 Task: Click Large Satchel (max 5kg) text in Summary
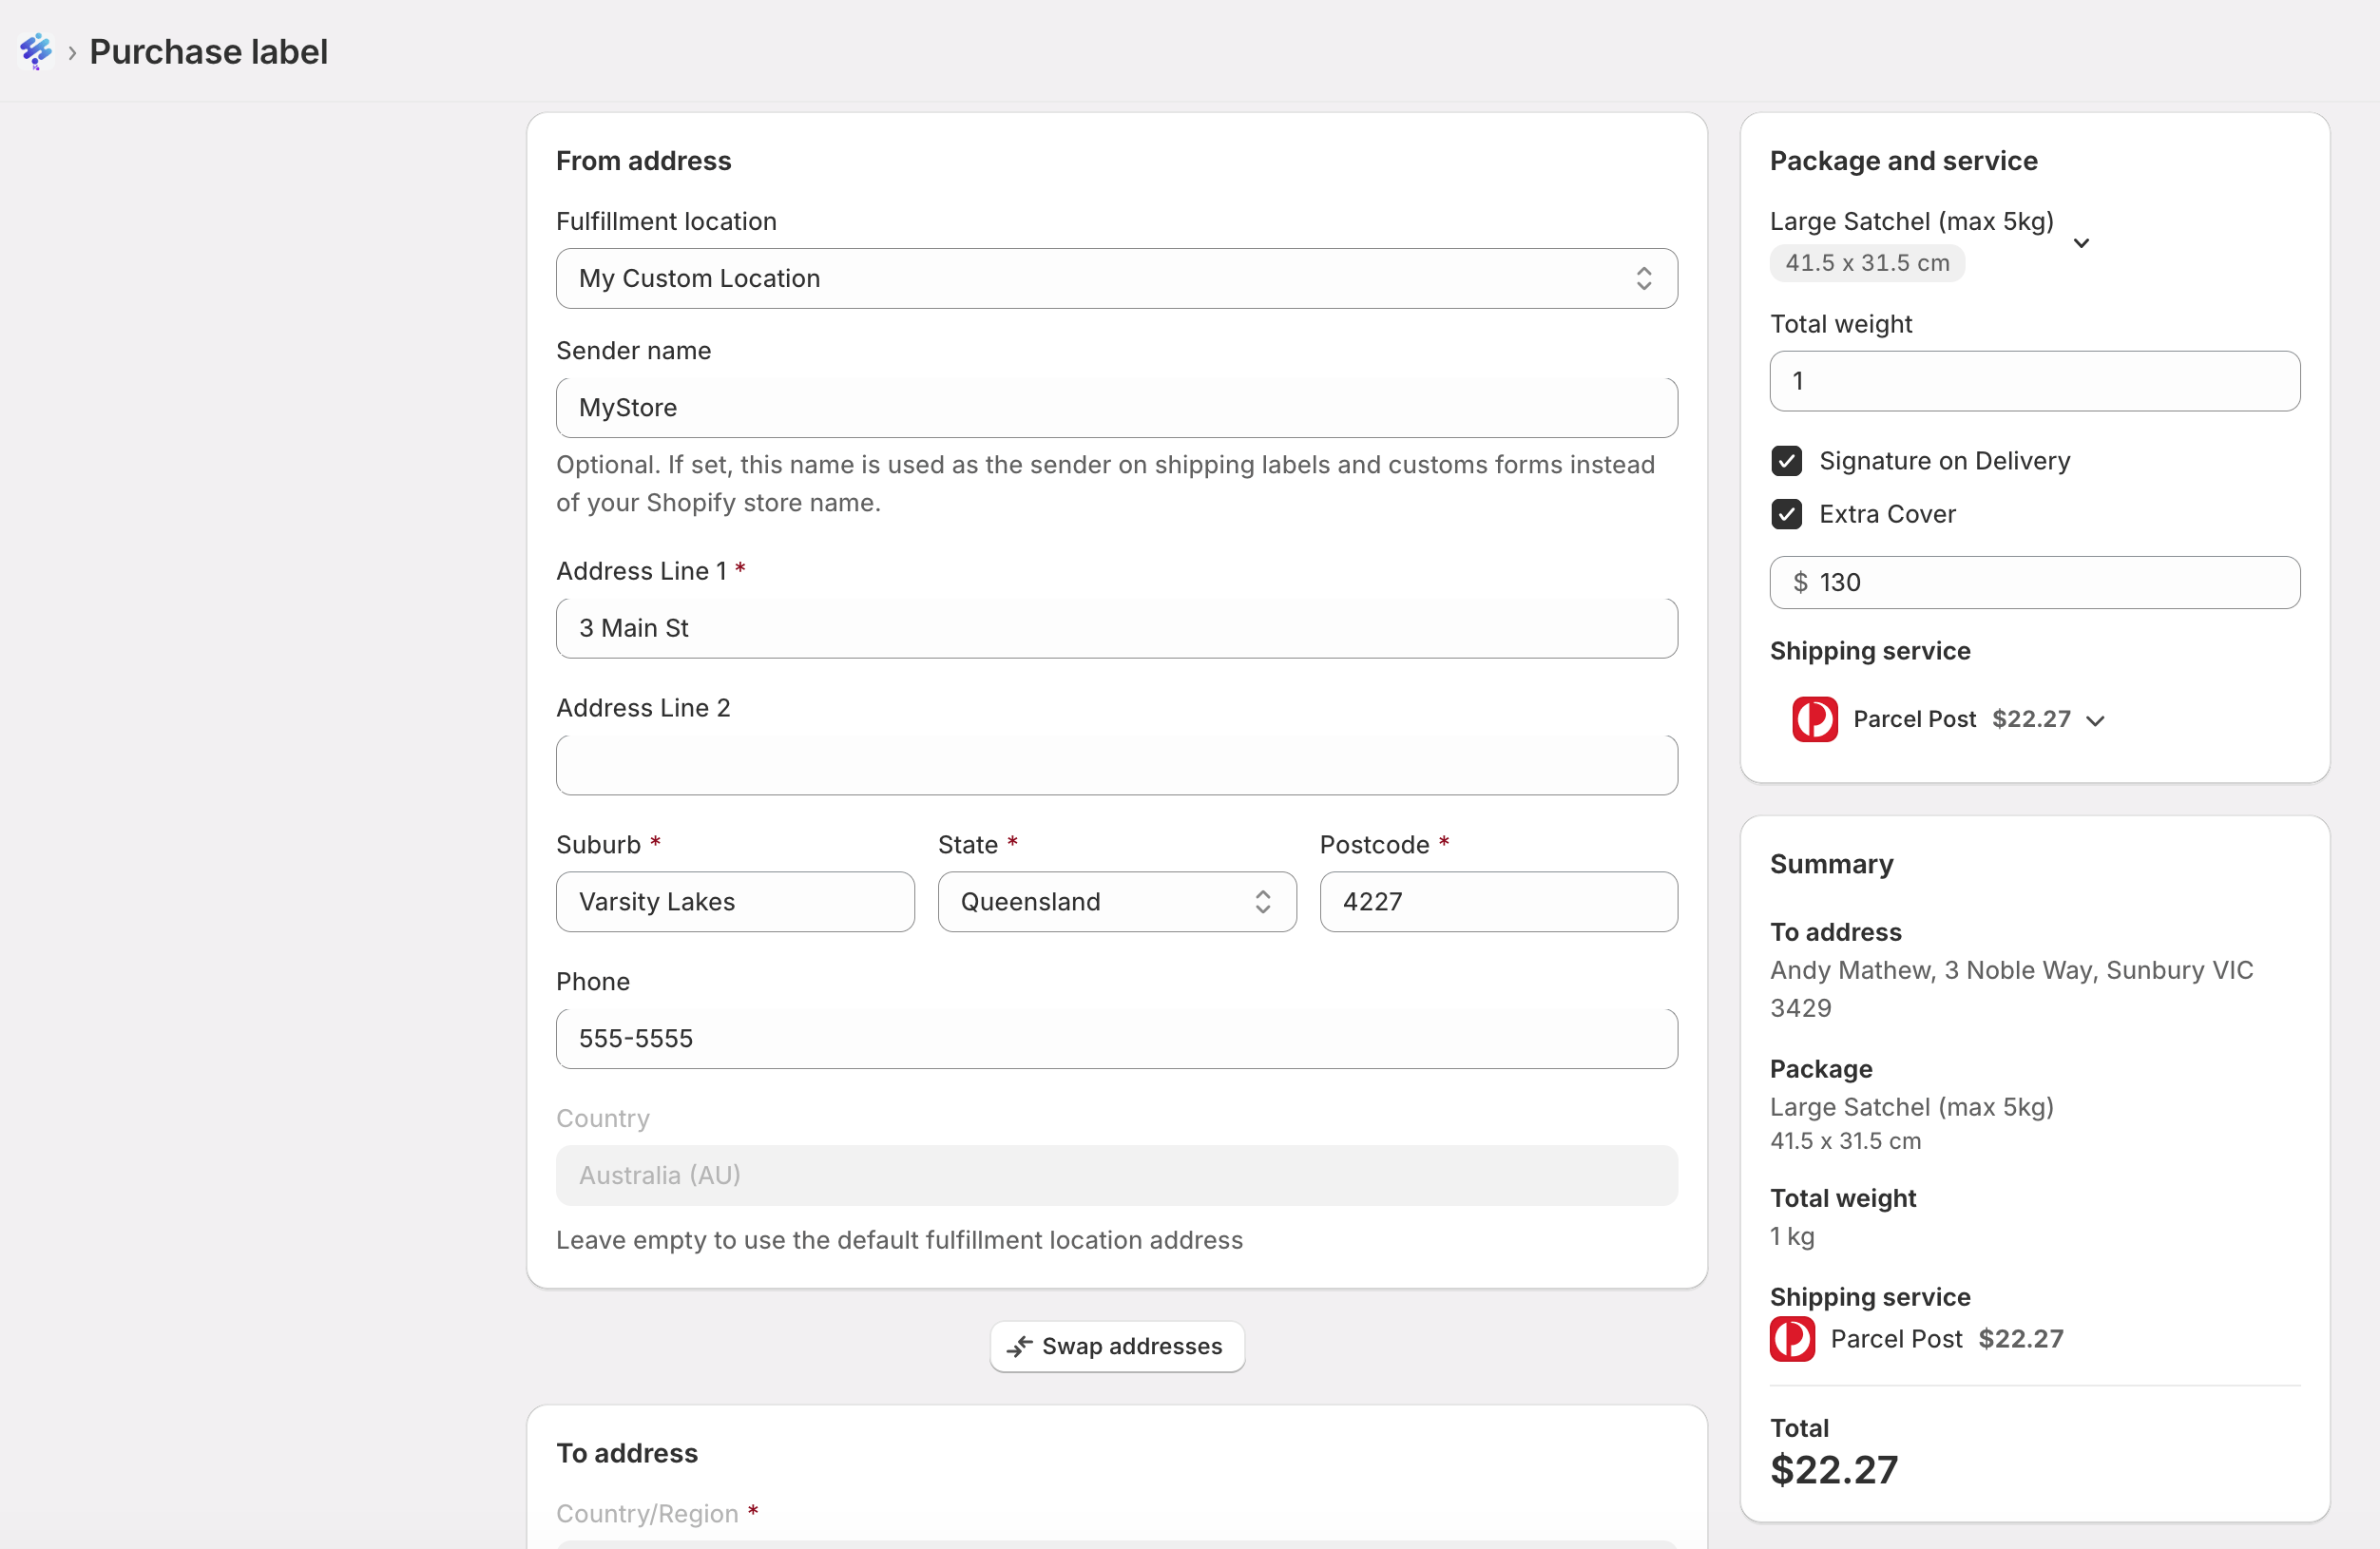tap(1911, 1107)
